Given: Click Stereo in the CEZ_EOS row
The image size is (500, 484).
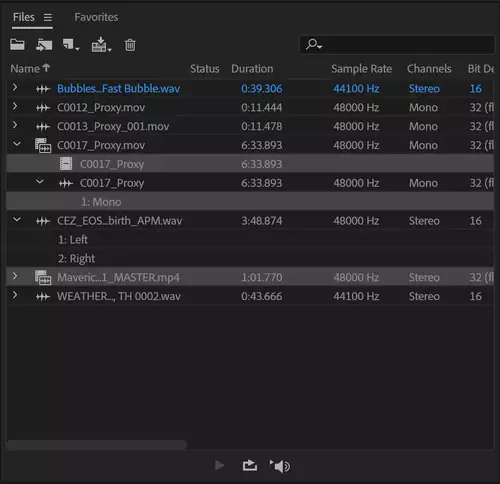Looking at the screenshot, I should [x=424, y=221].
